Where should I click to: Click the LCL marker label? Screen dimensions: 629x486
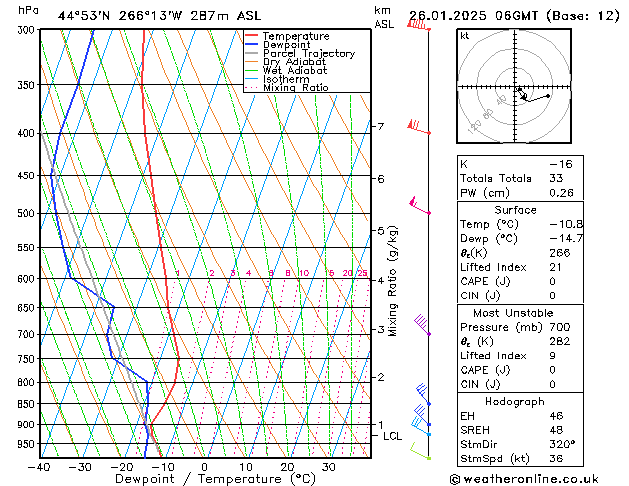[392, 436]
